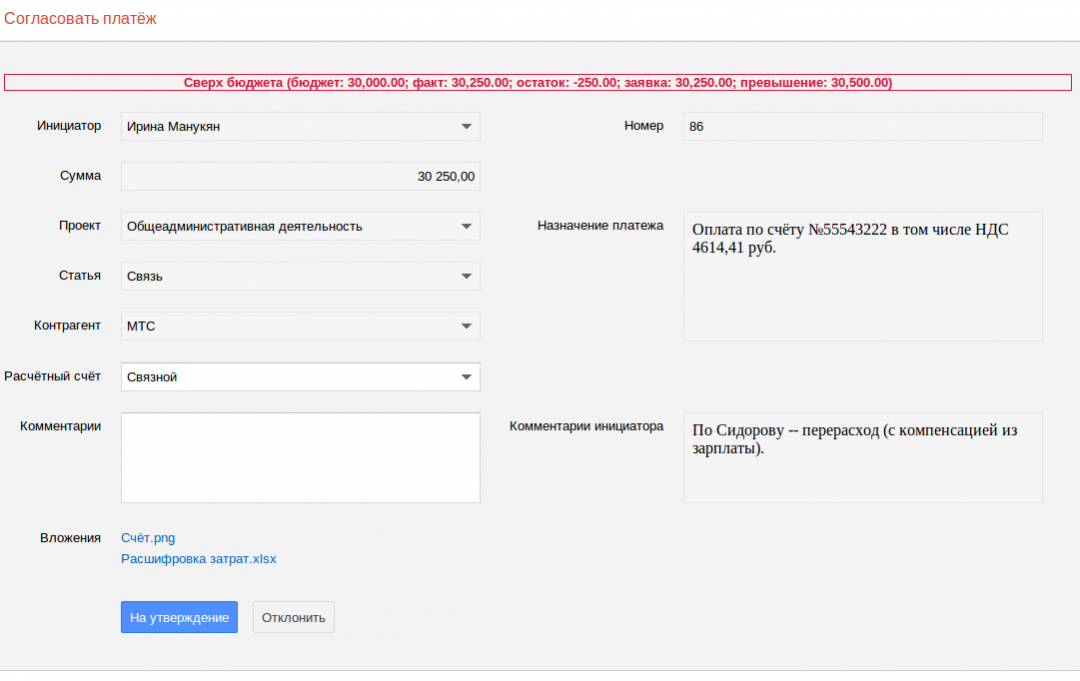This screenshot has width=1080, height=681.
Task: Click the arrow of the Расчётный счёт dropdown
Action: coord(466,377)
